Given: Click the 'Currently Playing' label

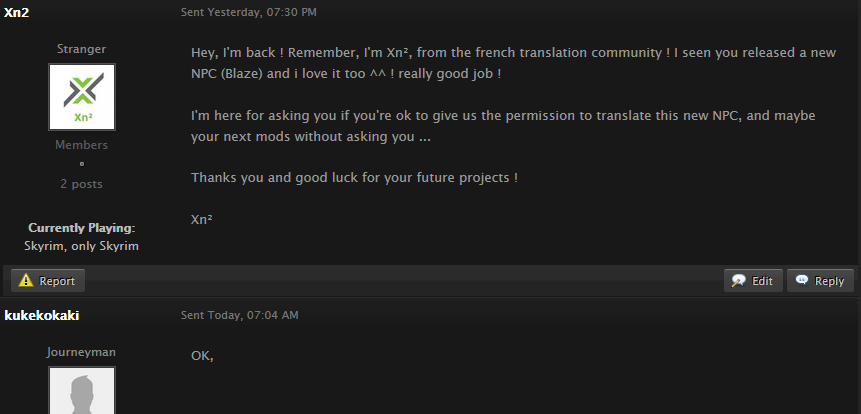Looking at the screenshot, I should click(82, 228).
